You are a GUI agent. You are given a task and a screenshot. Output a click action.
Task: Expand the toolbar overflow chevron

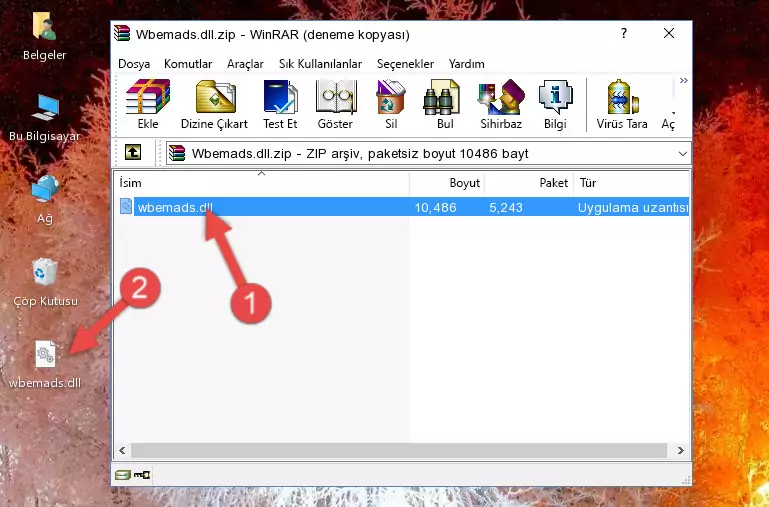click(684, 80)
